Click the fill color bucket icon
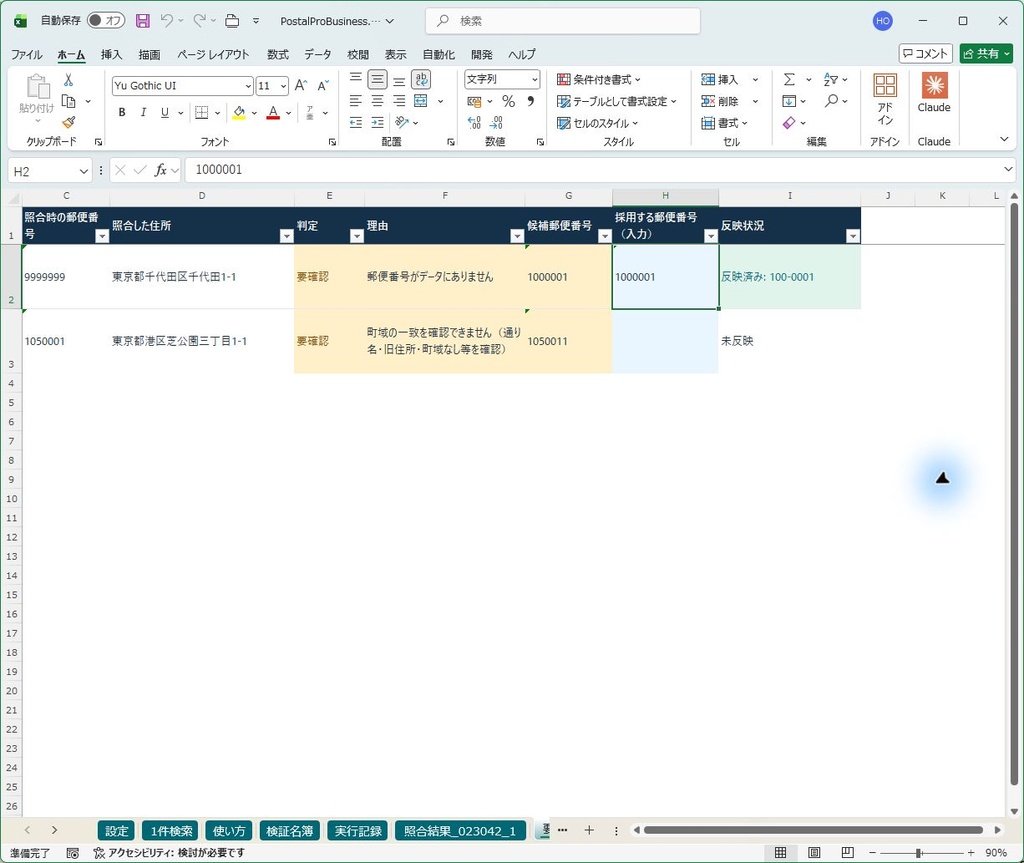 pyautogui.click(x=239, y=112)
